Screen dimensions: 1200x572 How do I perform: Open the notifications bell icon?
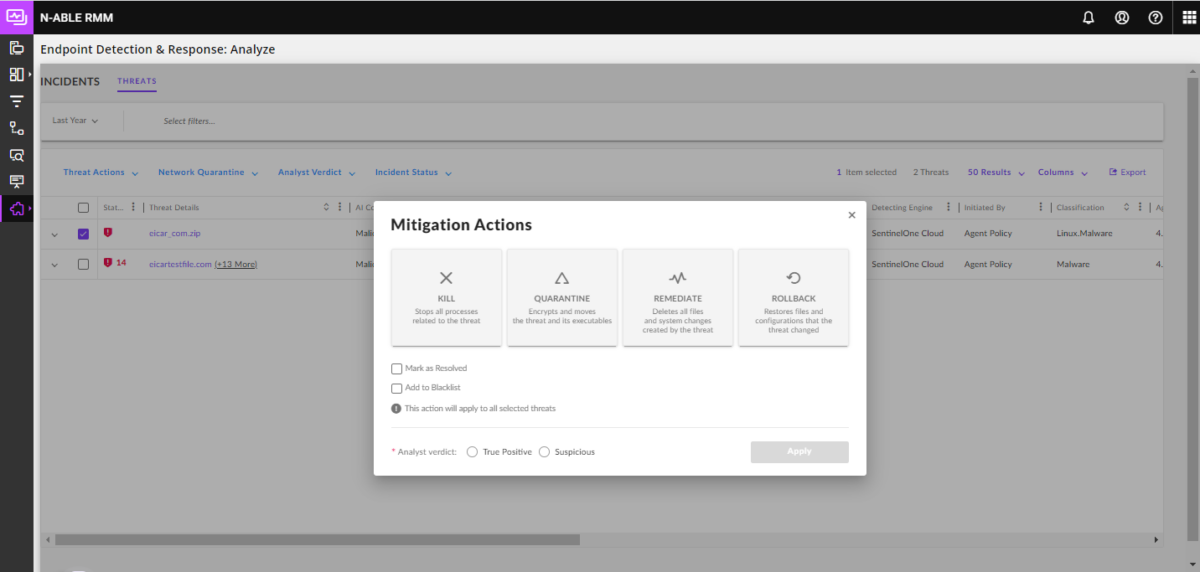(1089, 17)
